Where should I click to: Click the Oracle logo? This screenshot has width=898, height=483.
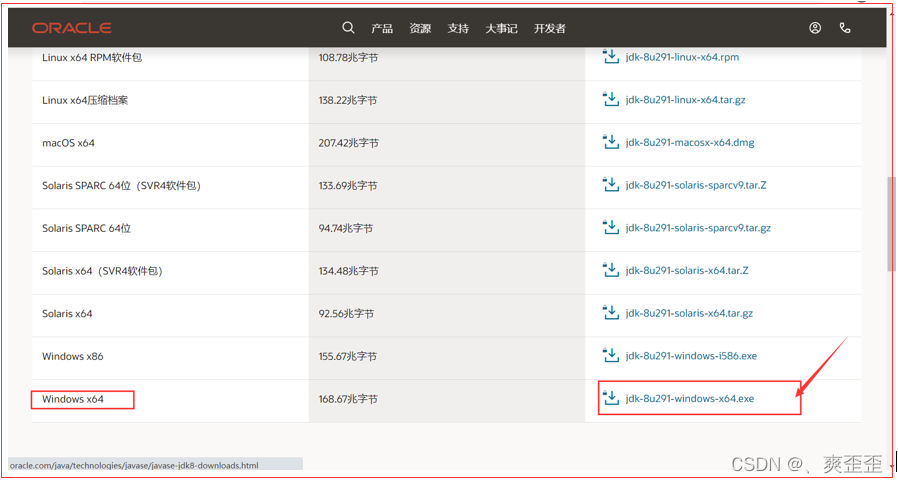click(x=72, y=28)
